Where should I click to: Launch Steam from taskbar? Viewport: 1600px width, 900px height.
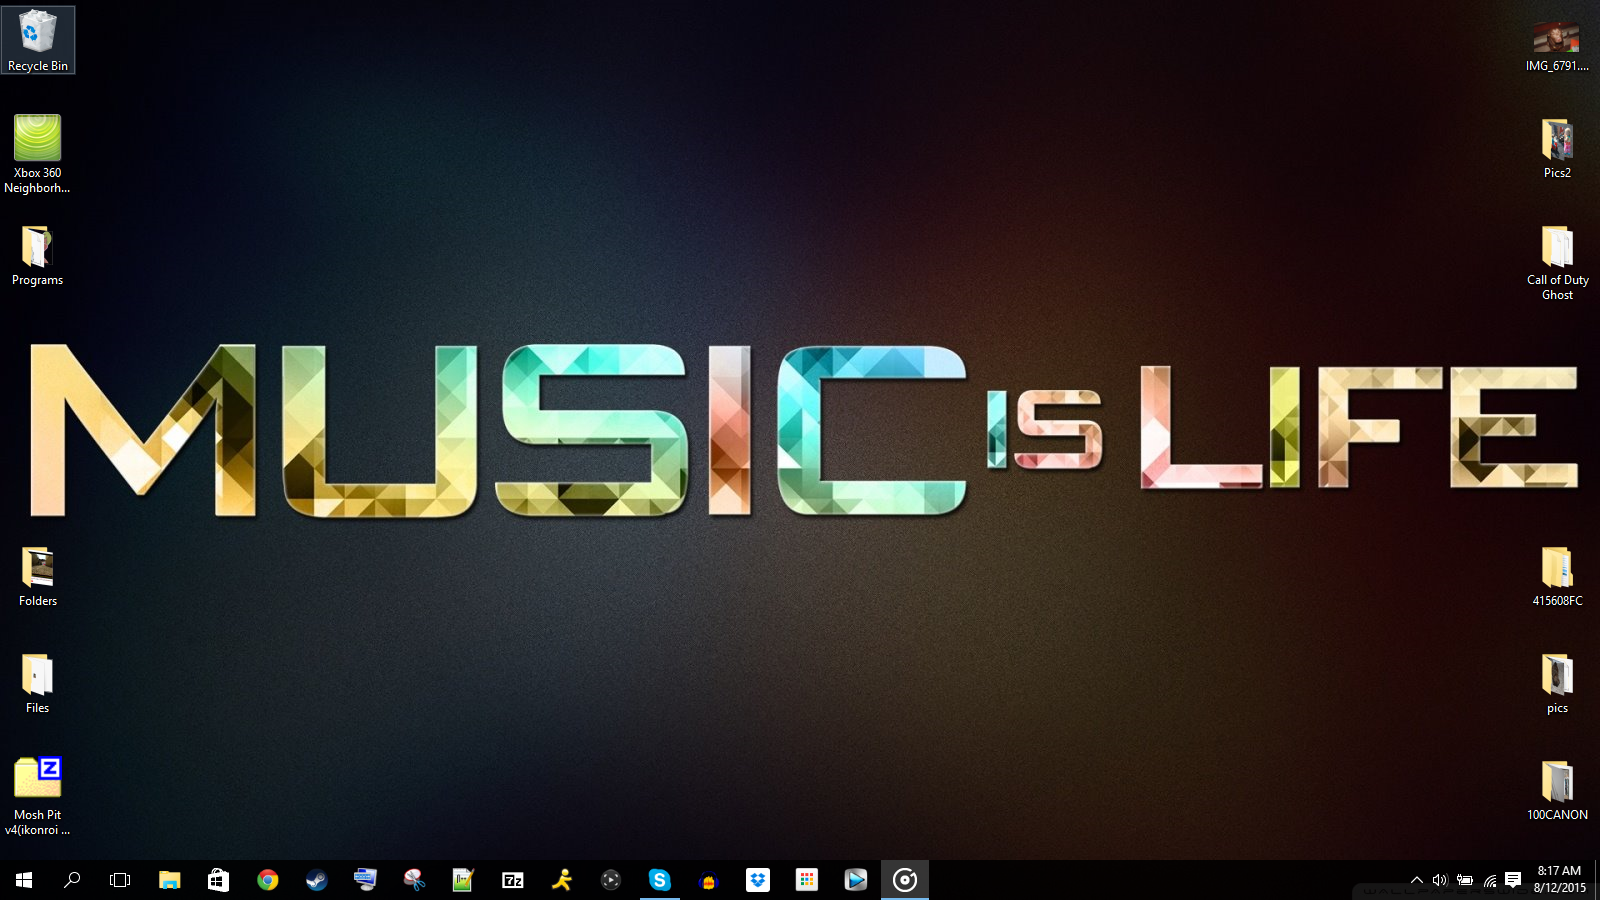pyautogui.click(x=316, y=880)
